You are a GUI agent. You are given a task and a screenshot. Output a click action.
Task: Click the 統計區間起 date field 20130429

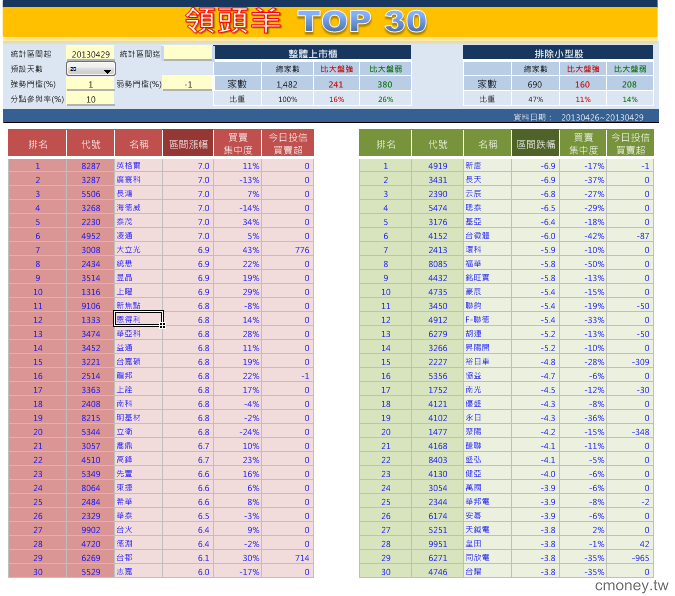(90, 54)
